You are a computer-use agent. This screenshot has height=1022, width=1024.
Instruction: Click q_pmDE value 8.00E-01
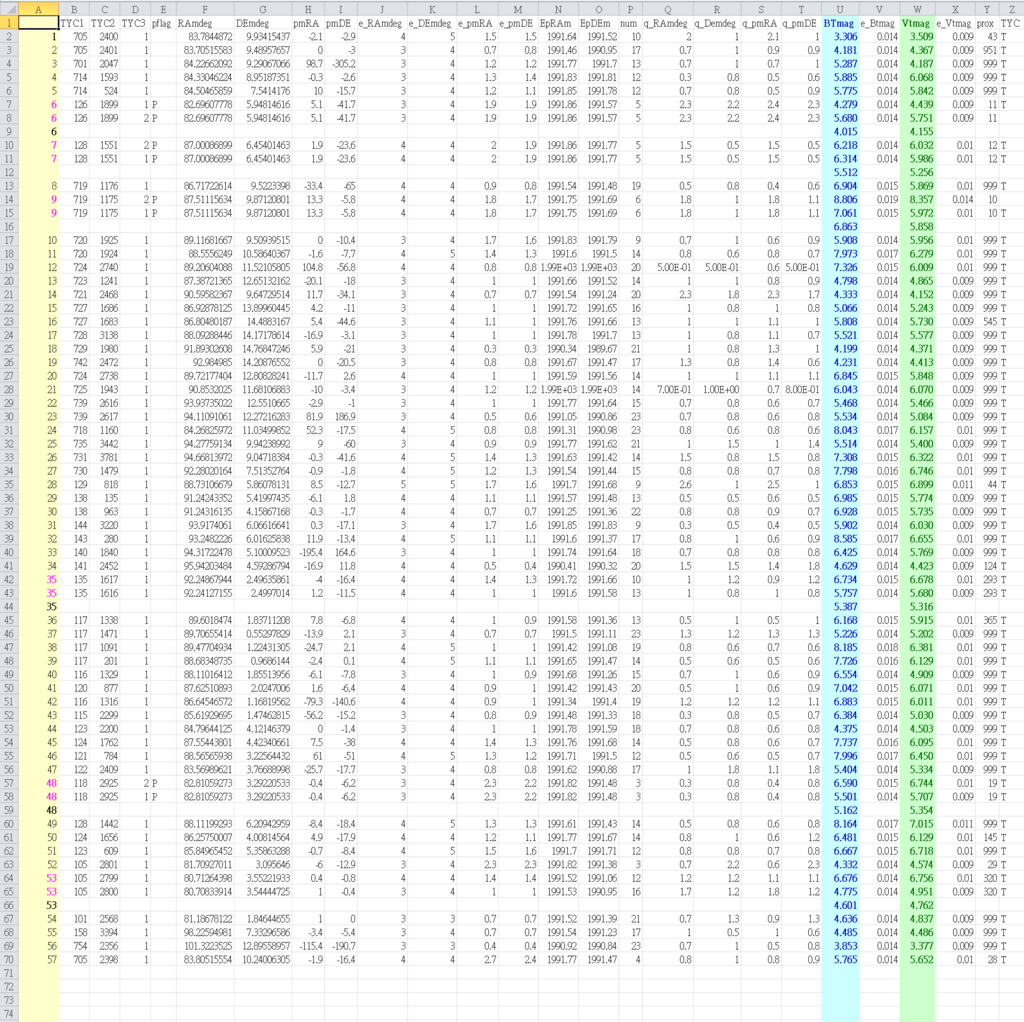tap(802, 389)
